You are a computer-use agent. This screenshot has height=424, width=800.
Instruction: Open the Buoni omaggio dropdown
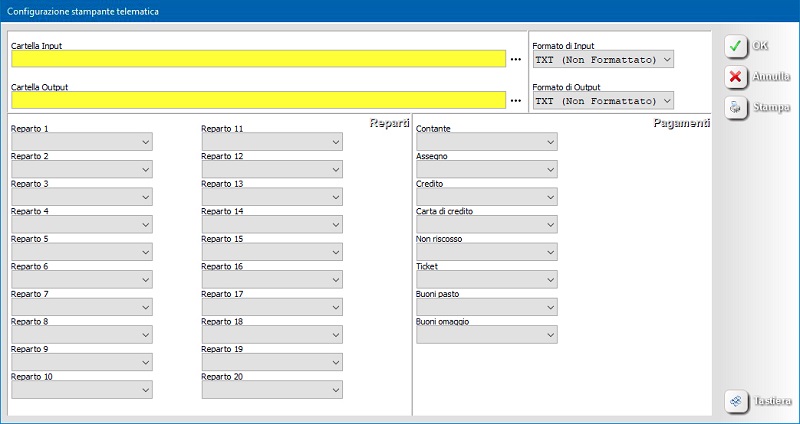tap(486, 335)
